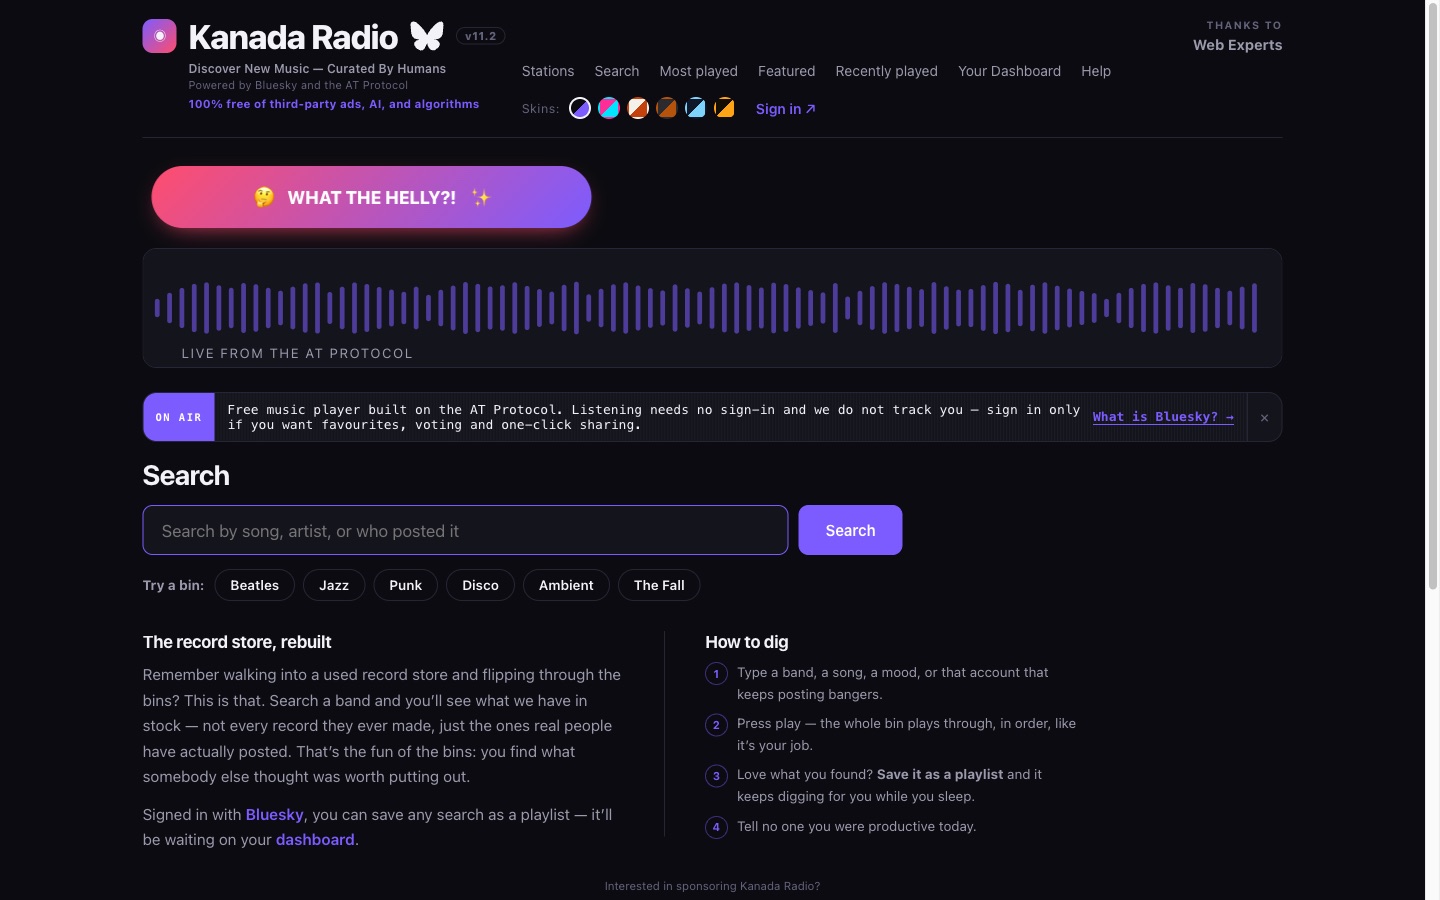The height and width of the screenshot is (900, 1440).
Task: Open the Featured section
Action: pos(786,71)
